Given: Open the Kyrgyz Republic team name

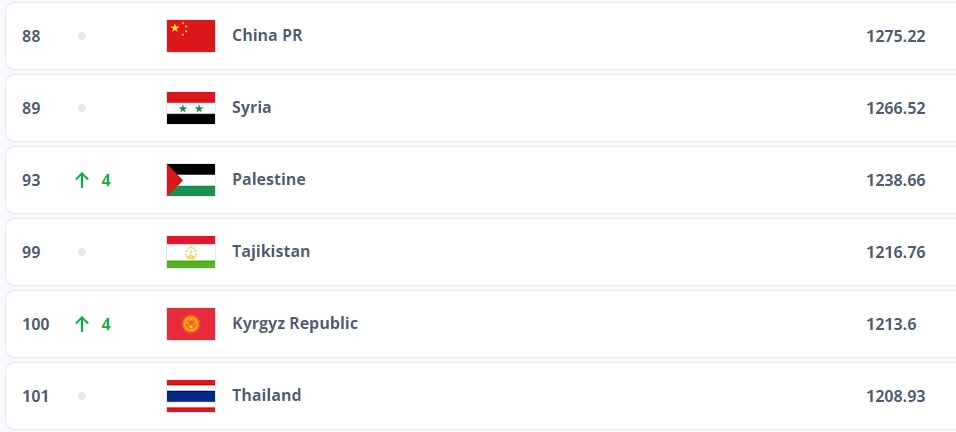Looking at the screenshot, I should [x=294, y=324].
